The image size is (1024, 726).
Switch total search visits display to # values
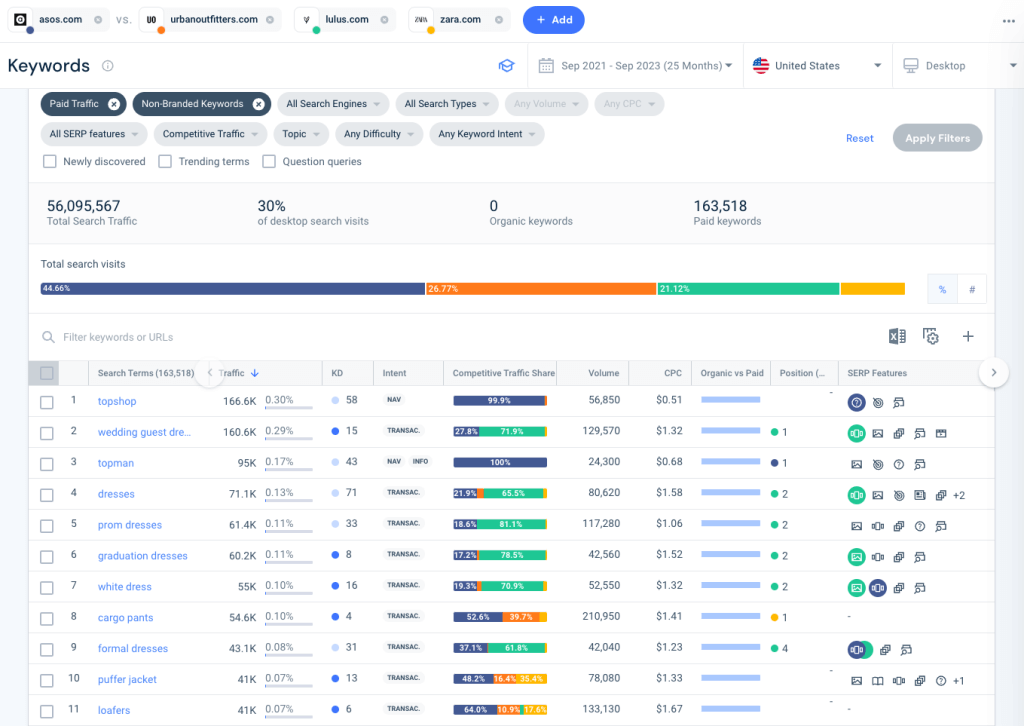(x=971, y=288)
